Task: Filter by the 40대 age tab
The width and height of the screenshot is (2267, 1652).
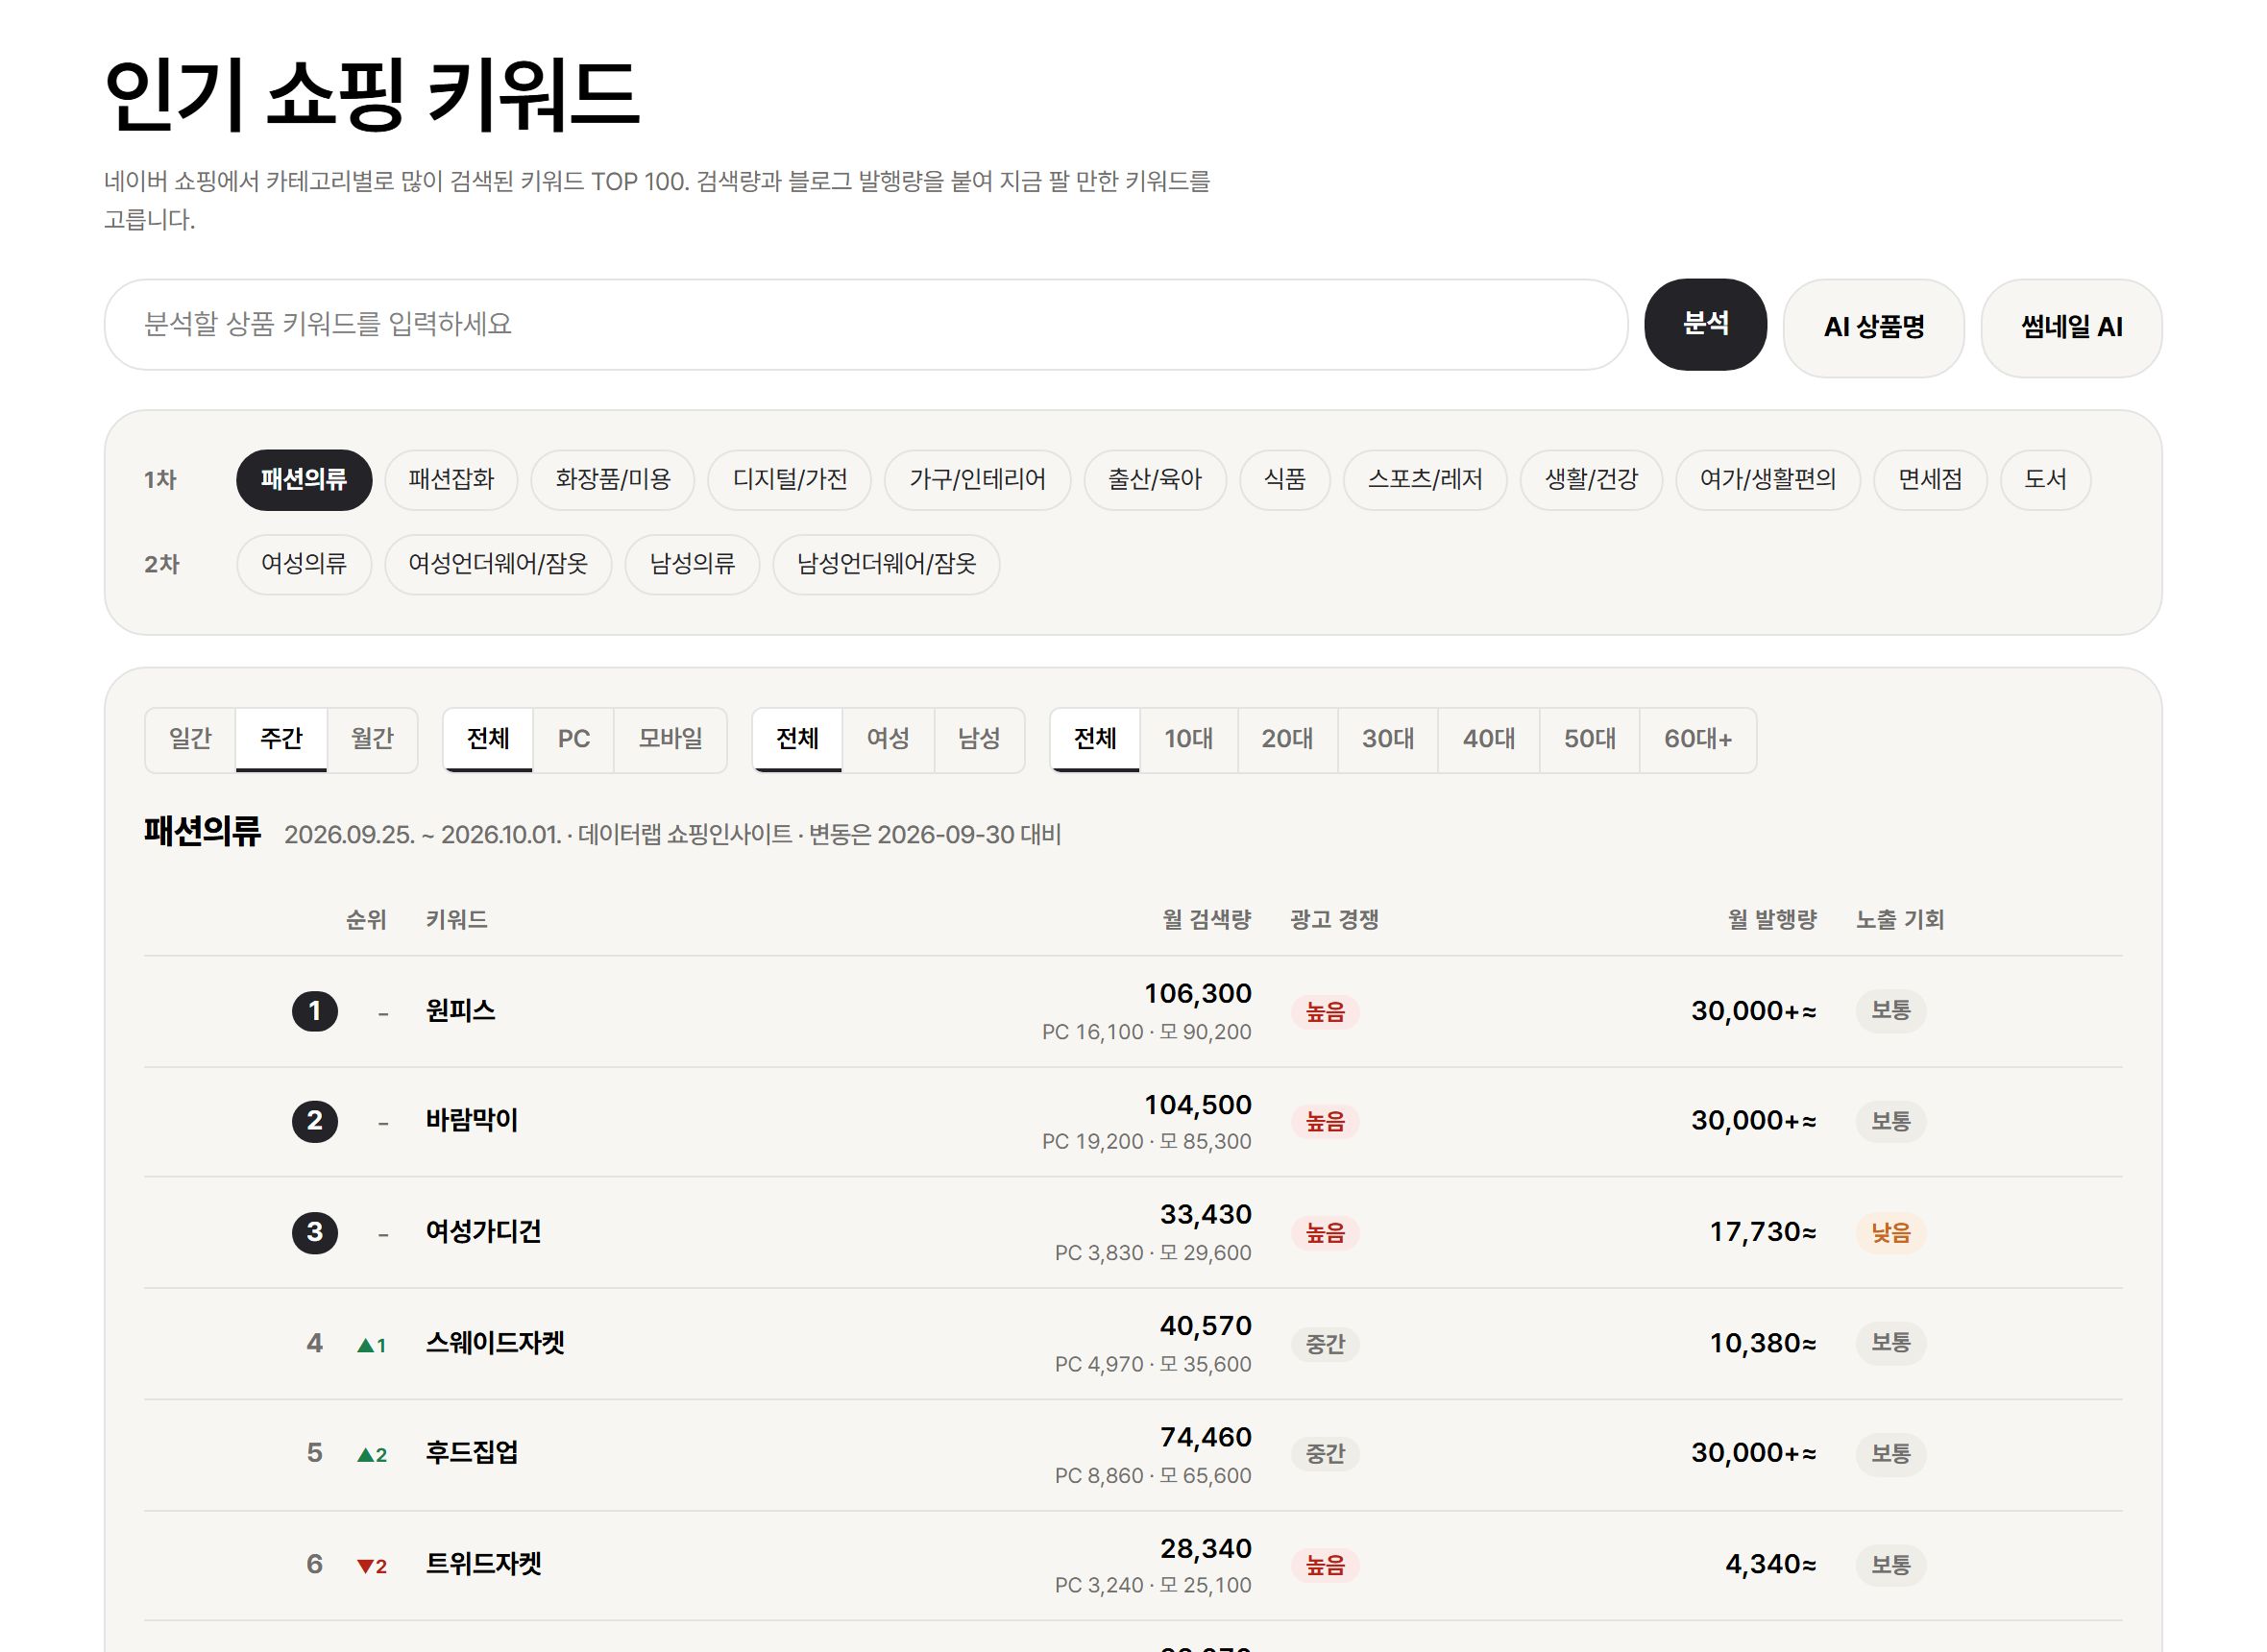Action: click(x=1488, y=739)
